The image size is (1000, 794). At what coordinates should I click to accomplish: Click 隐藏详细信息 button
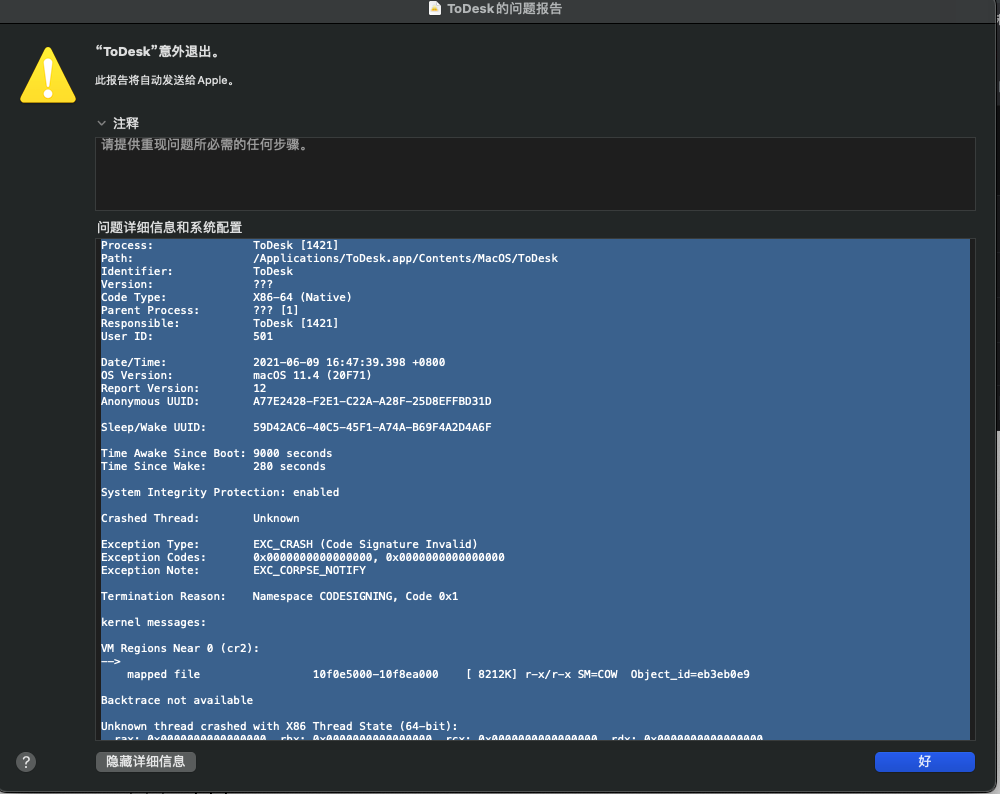coord(145,761)
